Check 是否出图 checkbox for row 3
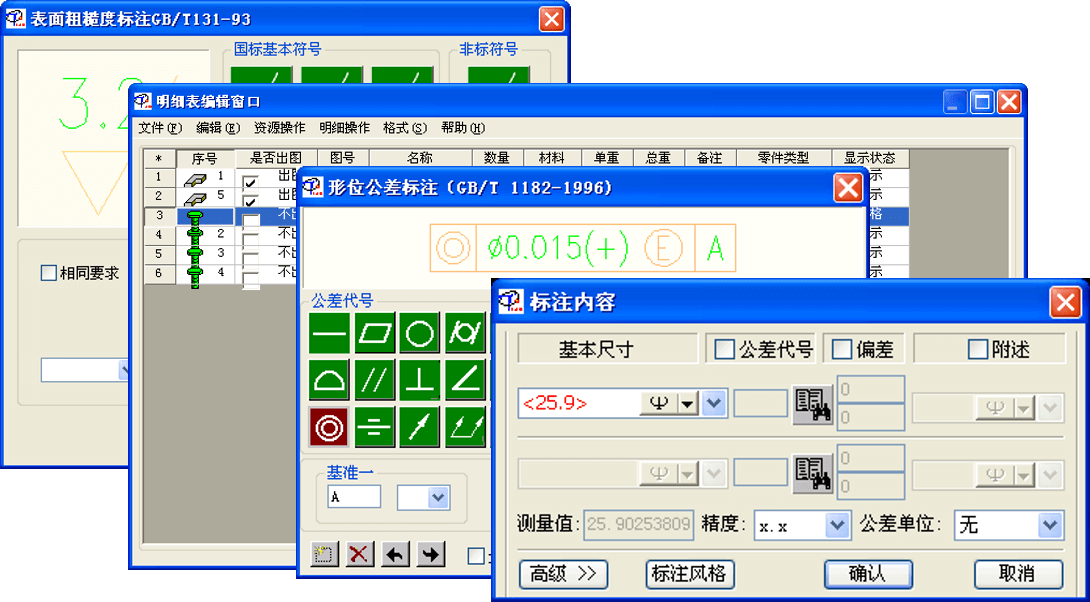 click(250, 220)
